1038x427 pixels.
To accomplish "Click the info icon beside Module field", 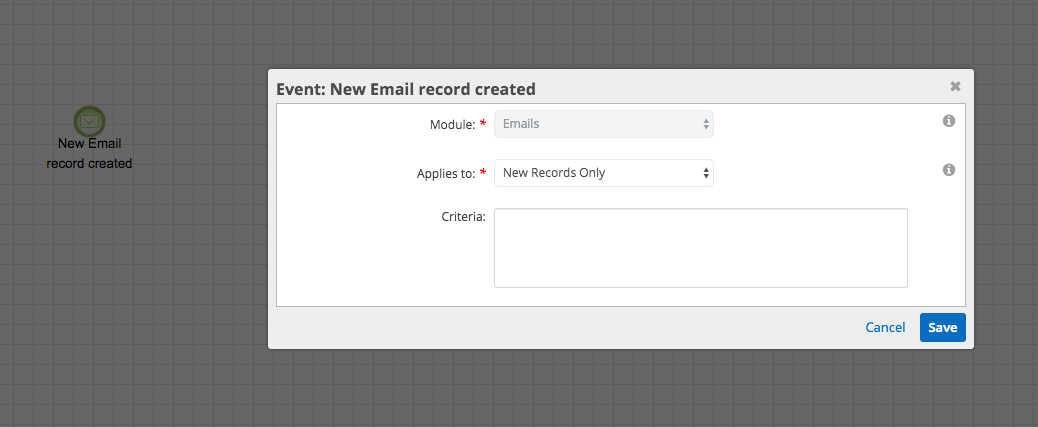I will pyautogui.click(x=949, y=121).
